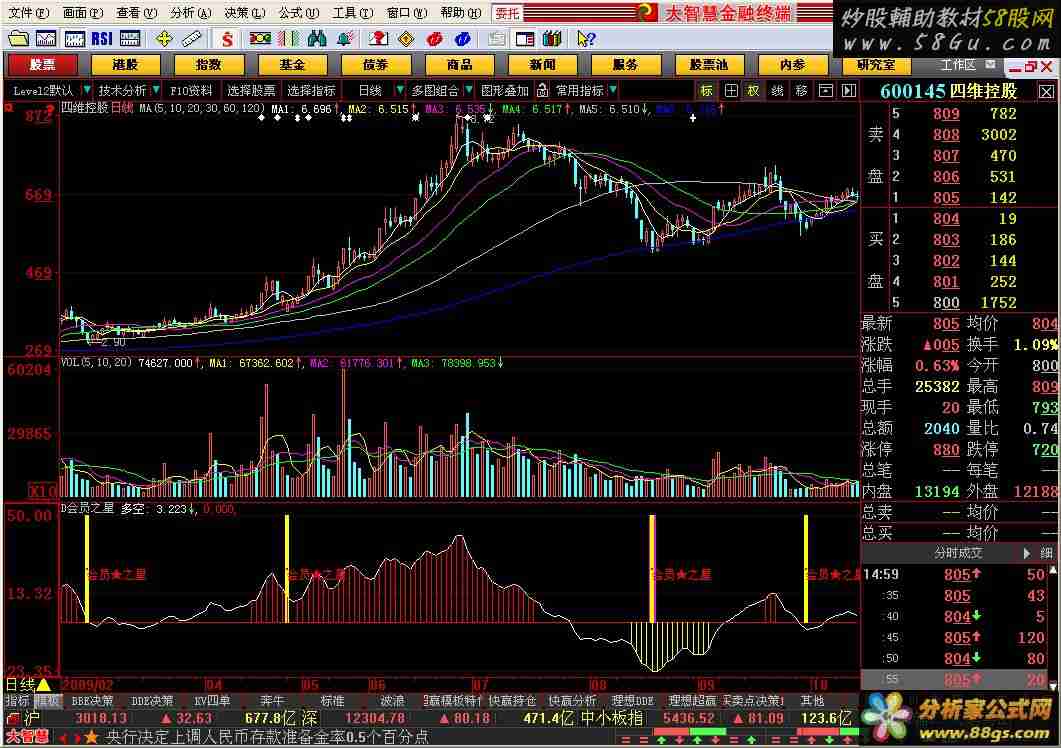Image resolution: width=1061 pixels, height=748 pixels.
Task: Toggle the 权 rights adjustment button
Action: pos(754,90)
